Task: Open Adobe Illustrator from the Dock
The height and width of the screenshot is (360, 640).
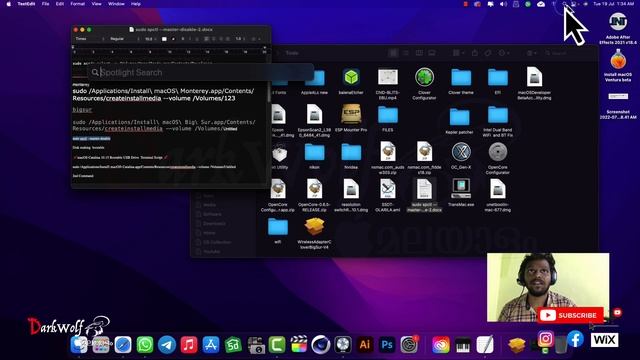Action: (364, 345)
